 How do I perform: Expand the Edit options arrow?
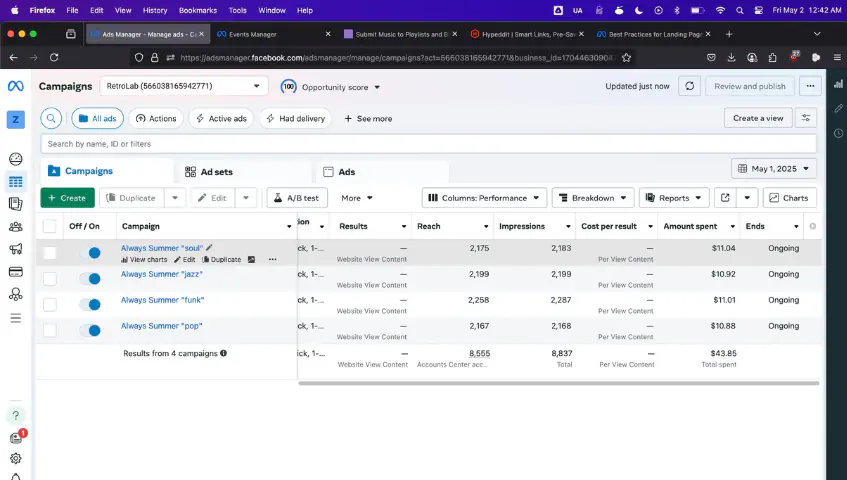coord(246,198)
